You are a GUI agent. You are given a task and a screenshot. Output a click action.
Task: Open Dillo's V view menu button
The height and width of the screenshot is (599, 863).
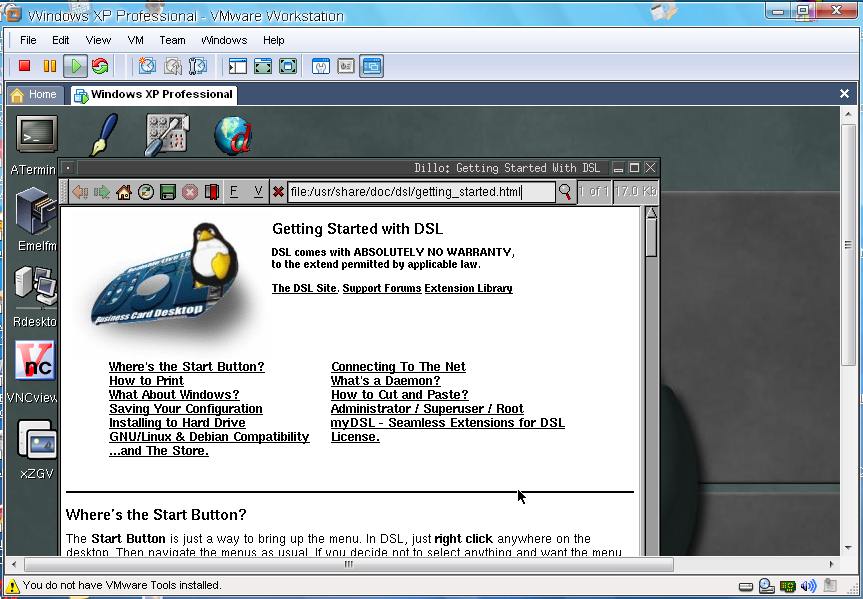coord(258,192)
